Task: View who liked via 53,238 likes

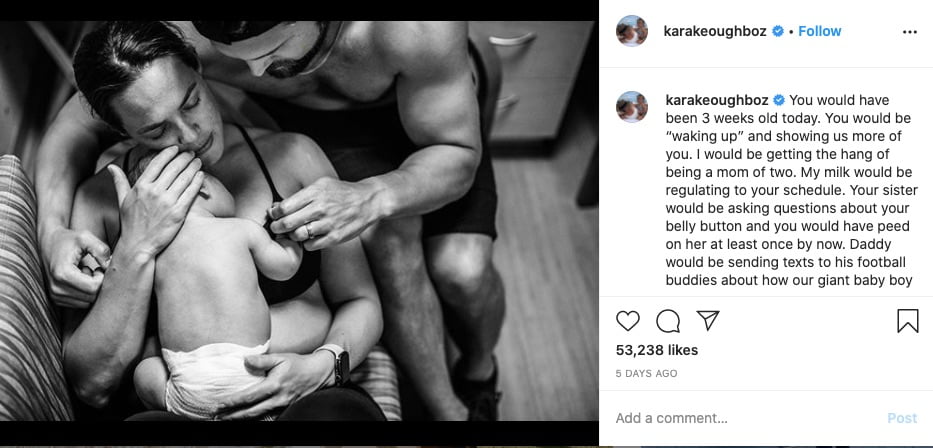Action: (x=657, y=350)
